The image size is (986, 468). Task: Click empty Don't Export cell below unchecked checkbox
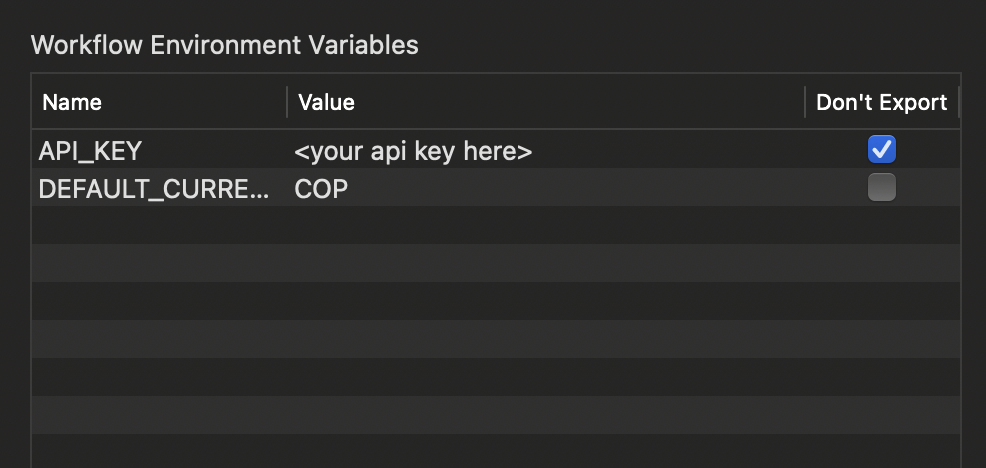click(x=882, y=225)
